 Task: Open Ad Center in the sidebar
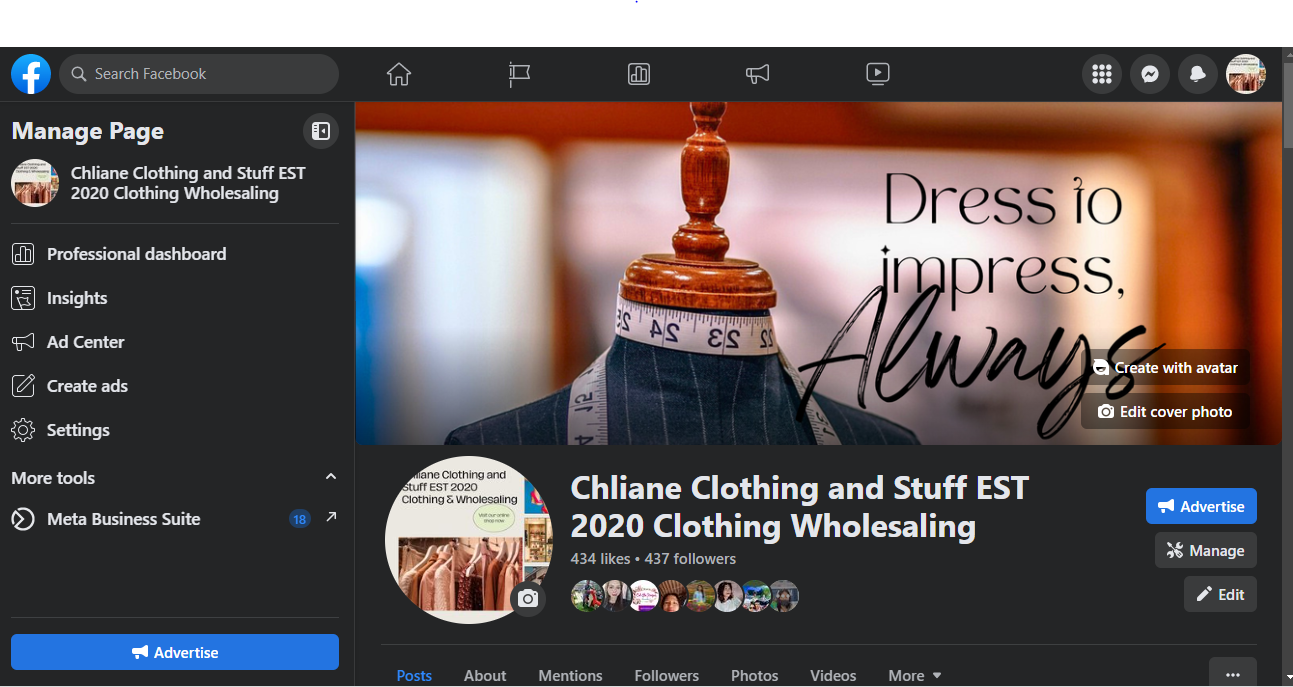pyautogui.click(x=175, y=342)
